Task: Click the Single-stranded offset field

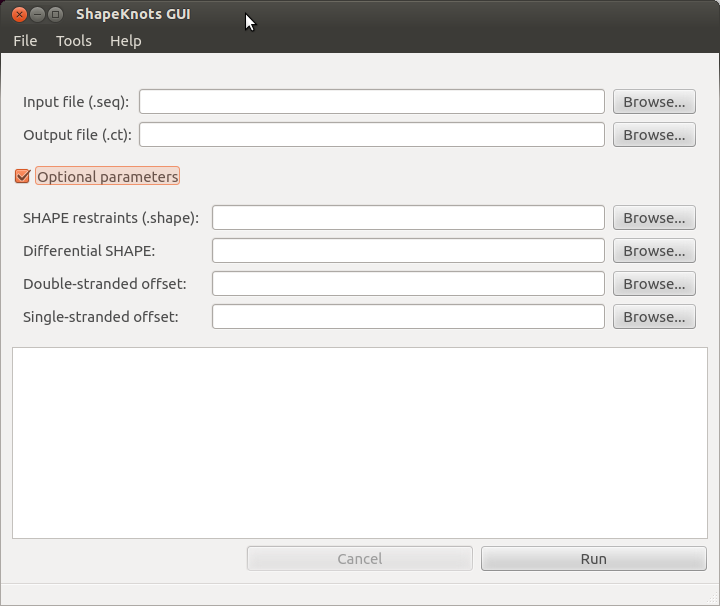Action: [408, 317]
